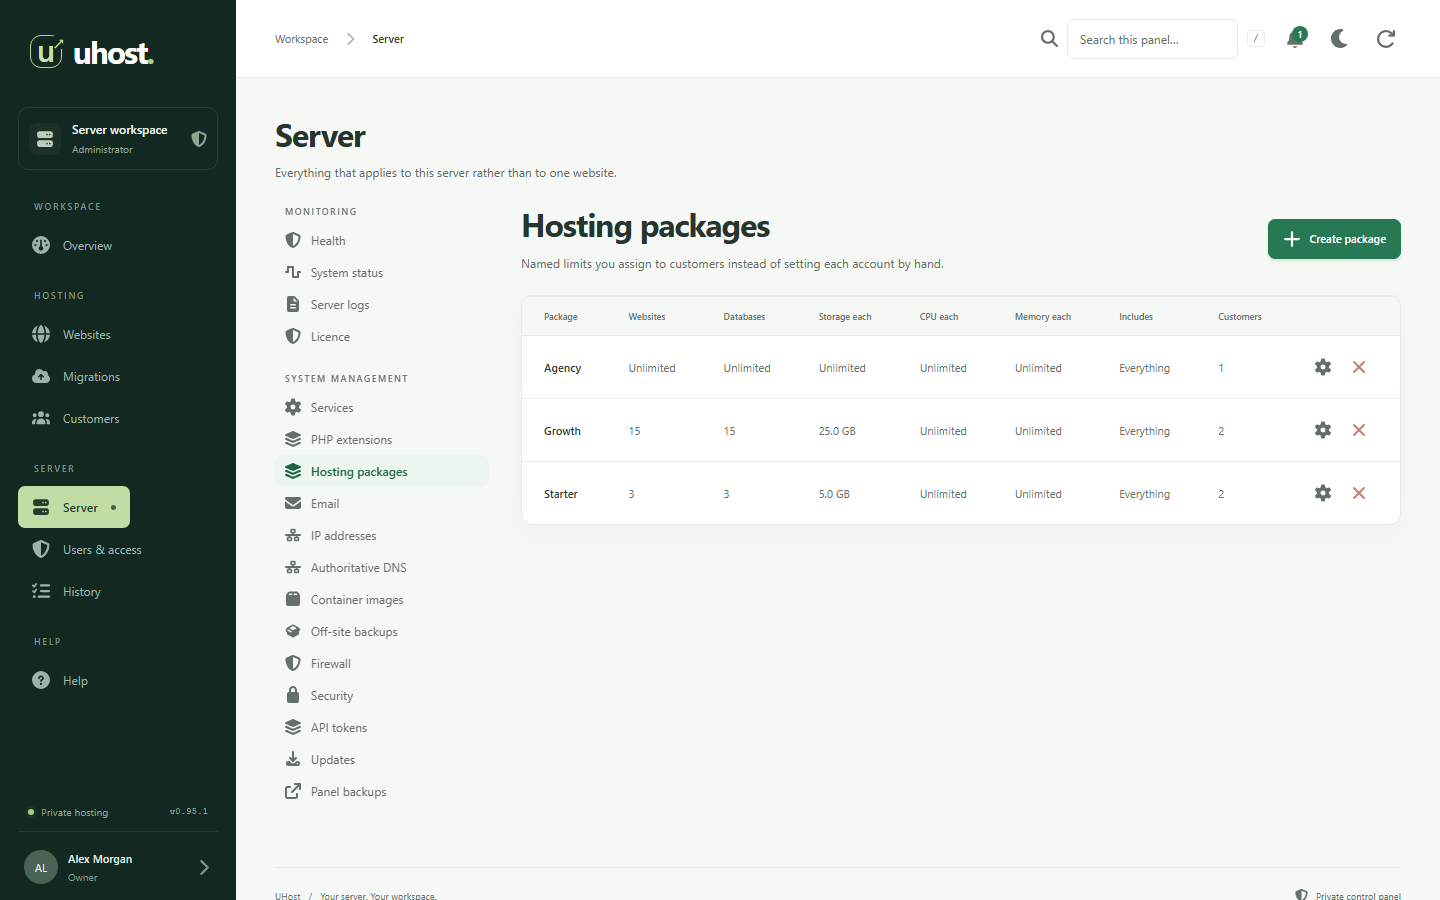Open Panel backups external link
The width and height of the screenshot is (1440, 900).
(382, 792)
